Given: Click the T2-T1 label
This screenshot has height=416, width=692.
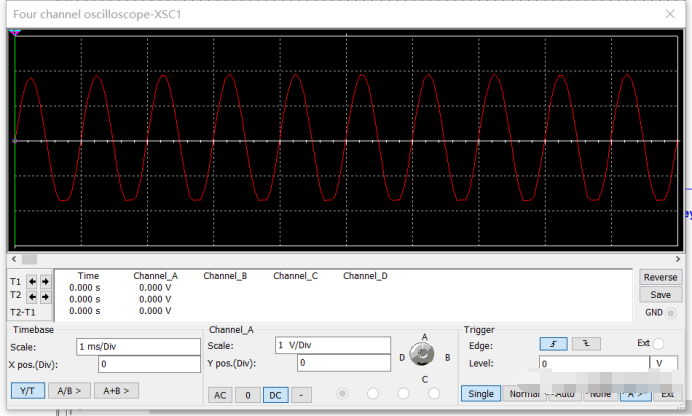Looking at the screenshot, I should click(x=23, y=312).
